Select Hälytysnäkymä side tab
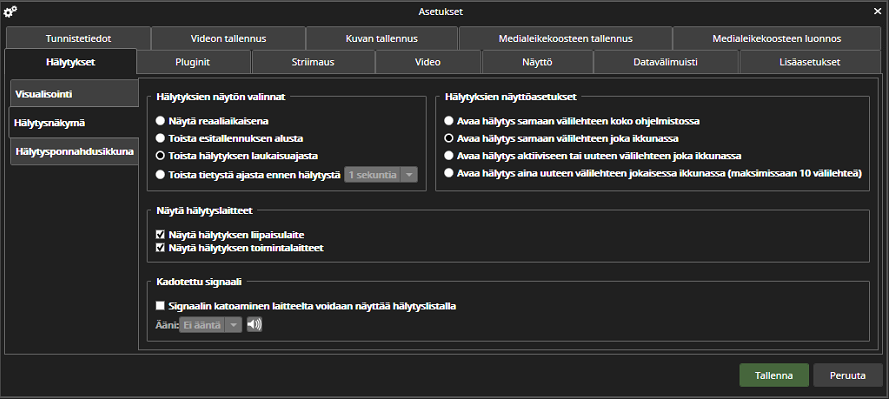This screenshot has height=399, width=889. [x=74, y=122]
